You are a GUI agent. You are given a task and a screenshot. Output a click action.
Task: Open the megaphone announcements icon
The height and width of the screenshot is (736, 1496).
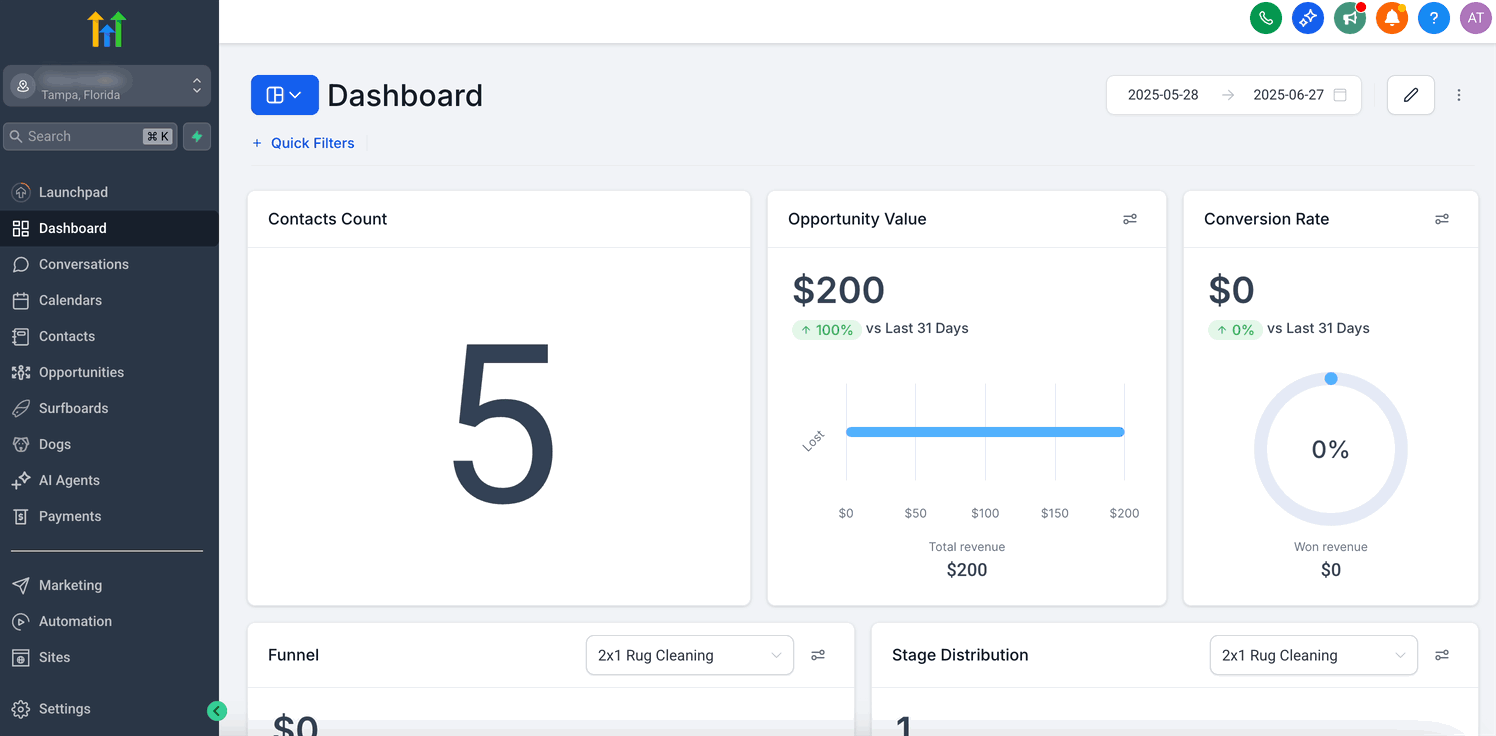point(1350,18)
